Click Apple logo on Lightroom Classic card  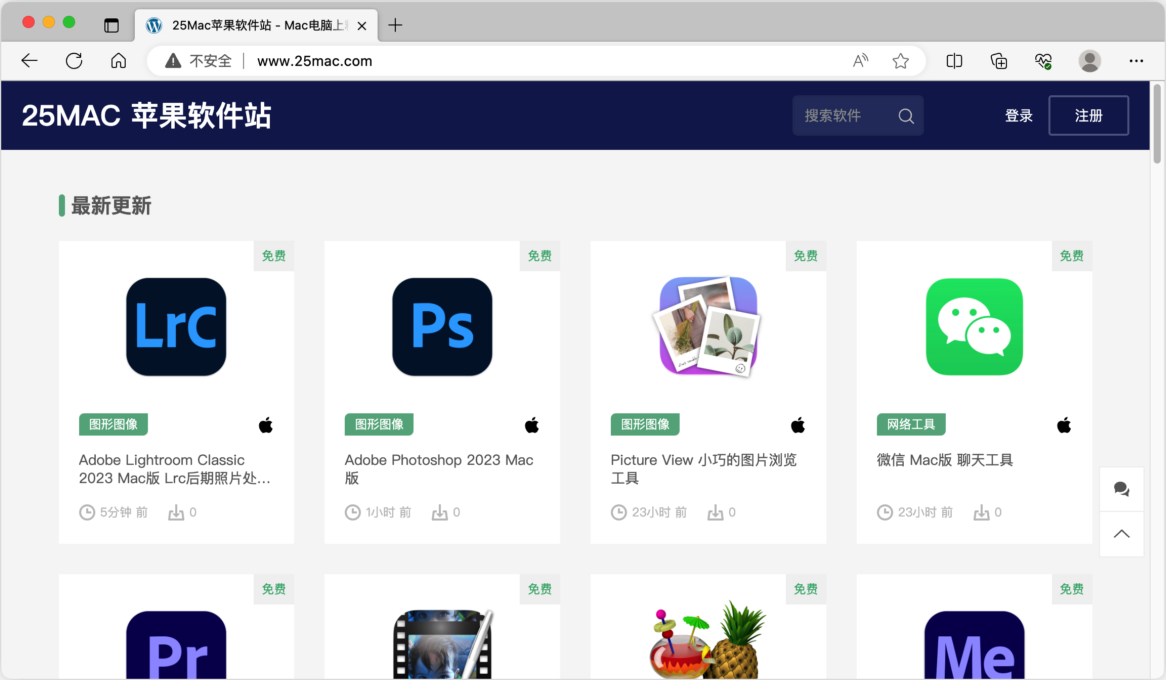[x=265, y=425]
